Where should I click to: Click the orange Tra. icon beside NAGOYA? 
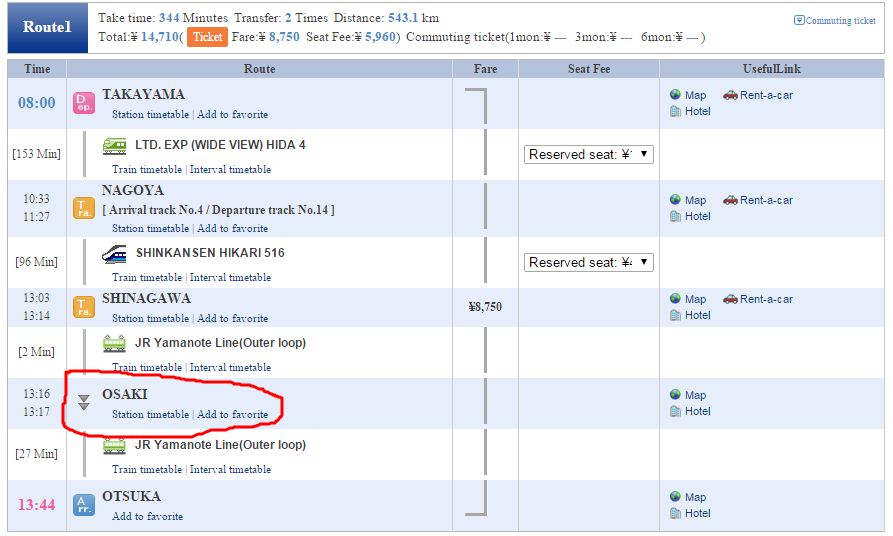pyautogui.click(x=84, y=208)
